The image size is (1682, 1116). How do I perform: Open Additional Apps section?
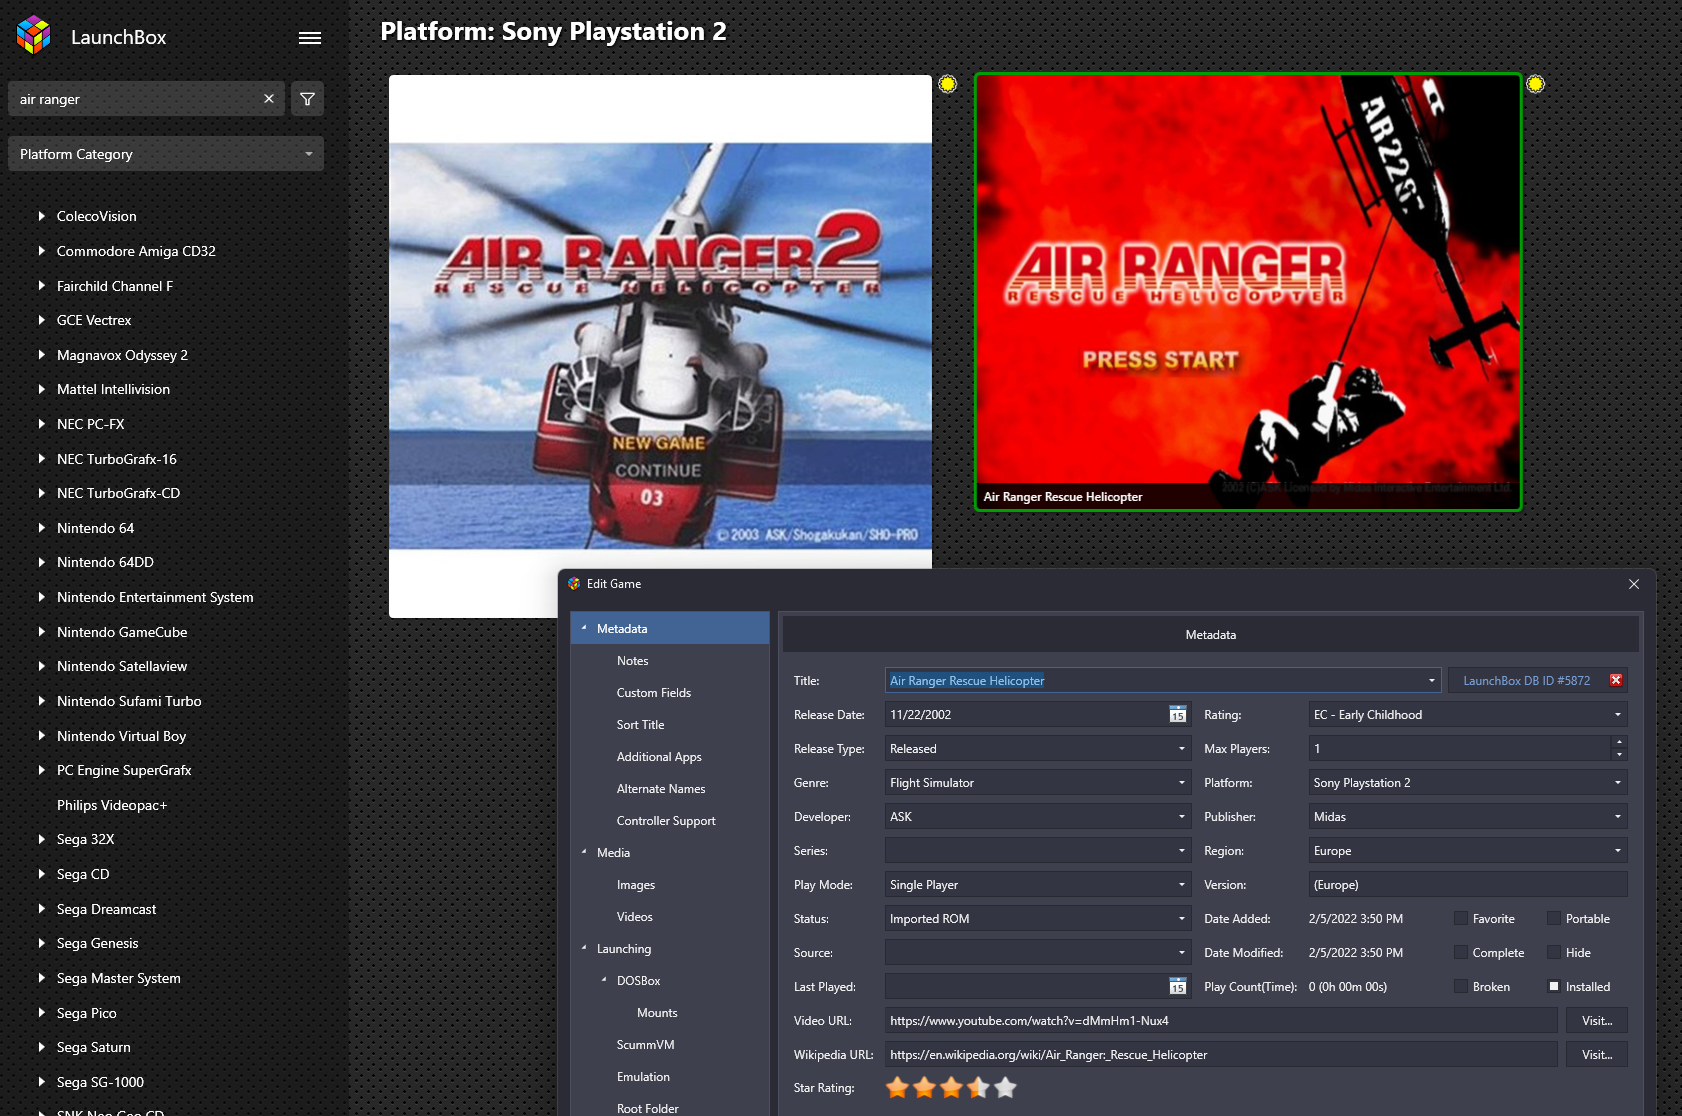[659, 757]
